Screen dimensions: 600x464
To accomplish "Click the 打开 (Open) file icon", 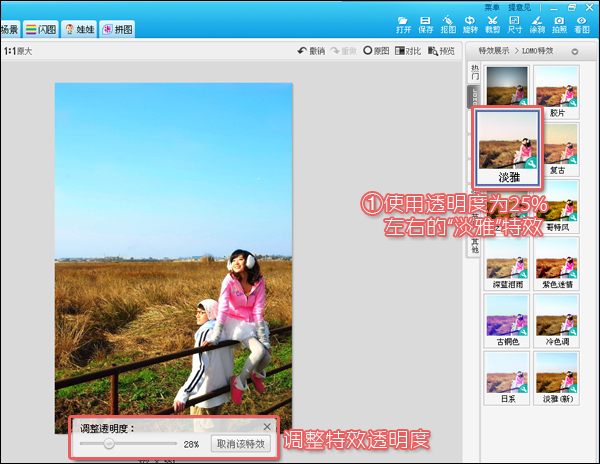I will pos(403,24).
